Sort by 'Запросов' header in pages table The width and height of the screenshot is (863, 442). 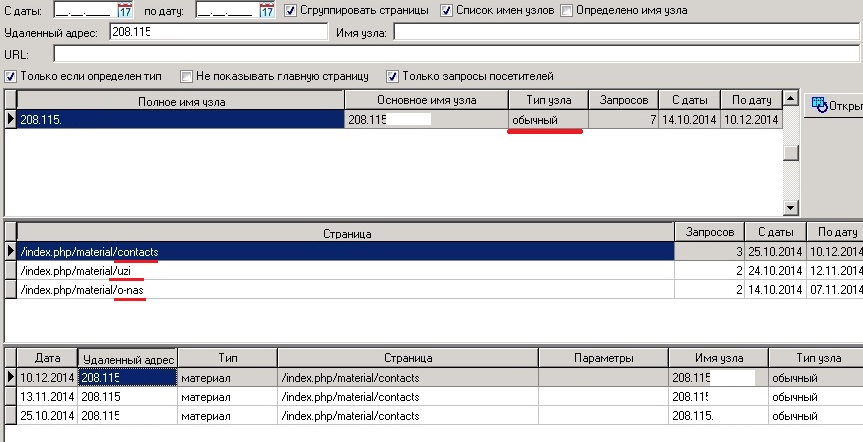(x=709, y=232)
